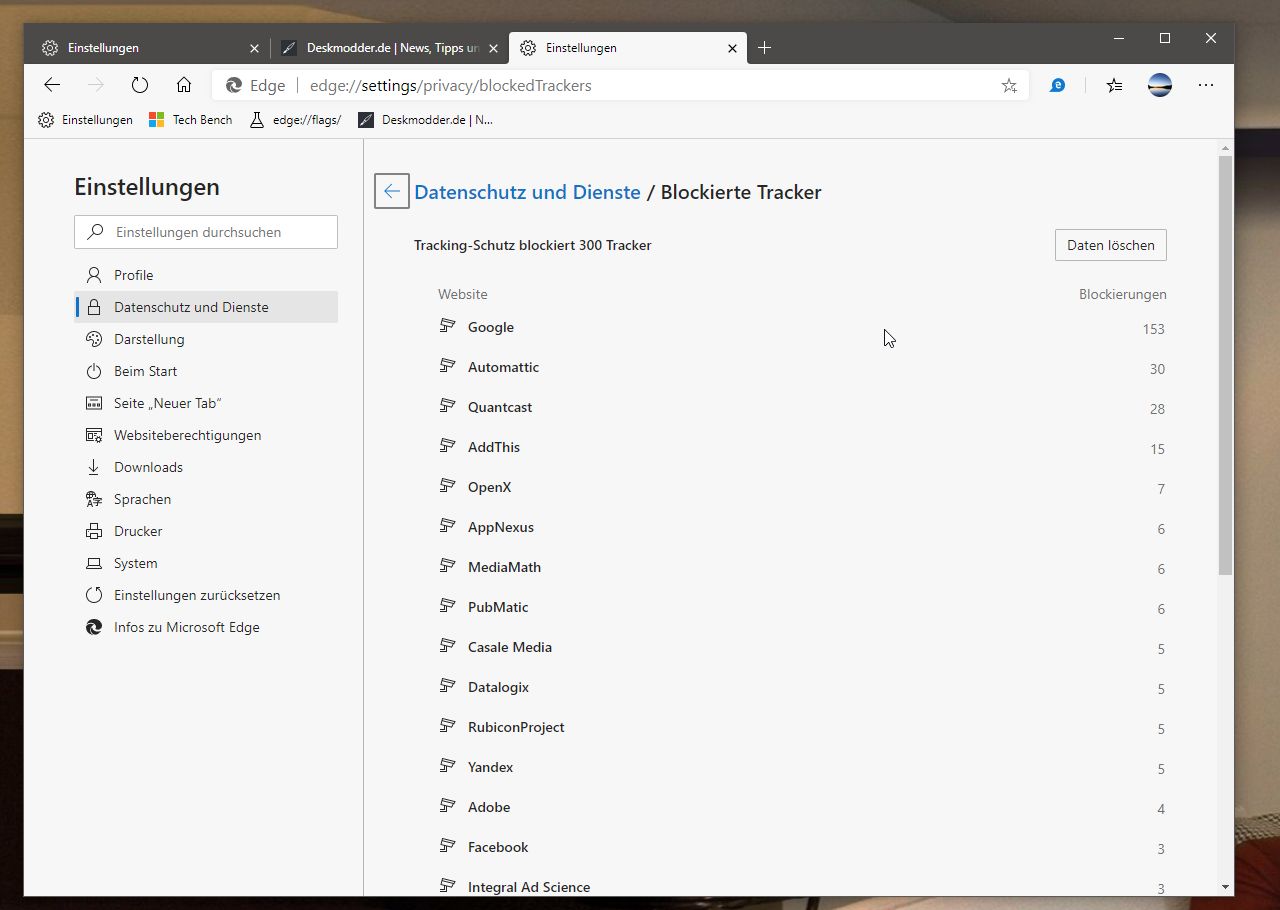Click the tracker icon beside Yandex
This screenshot has height=910, width=1280.
tap(448, 766)
